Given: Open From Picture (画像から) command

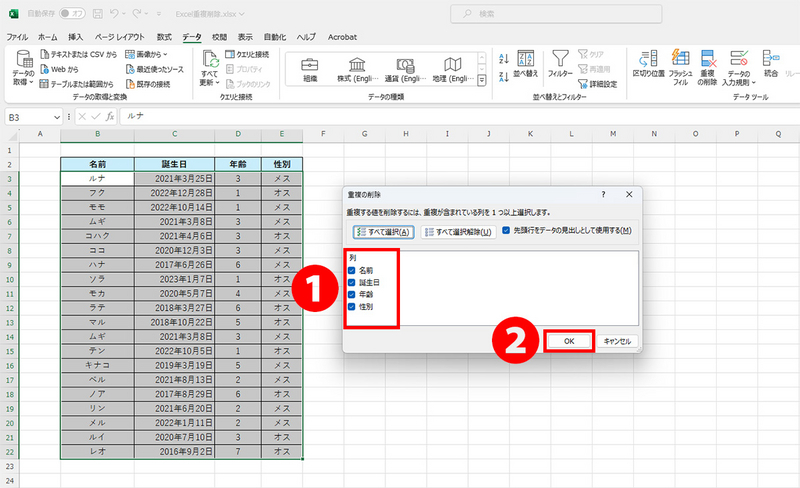Looking at the screenshot, I should pos(146,54).
